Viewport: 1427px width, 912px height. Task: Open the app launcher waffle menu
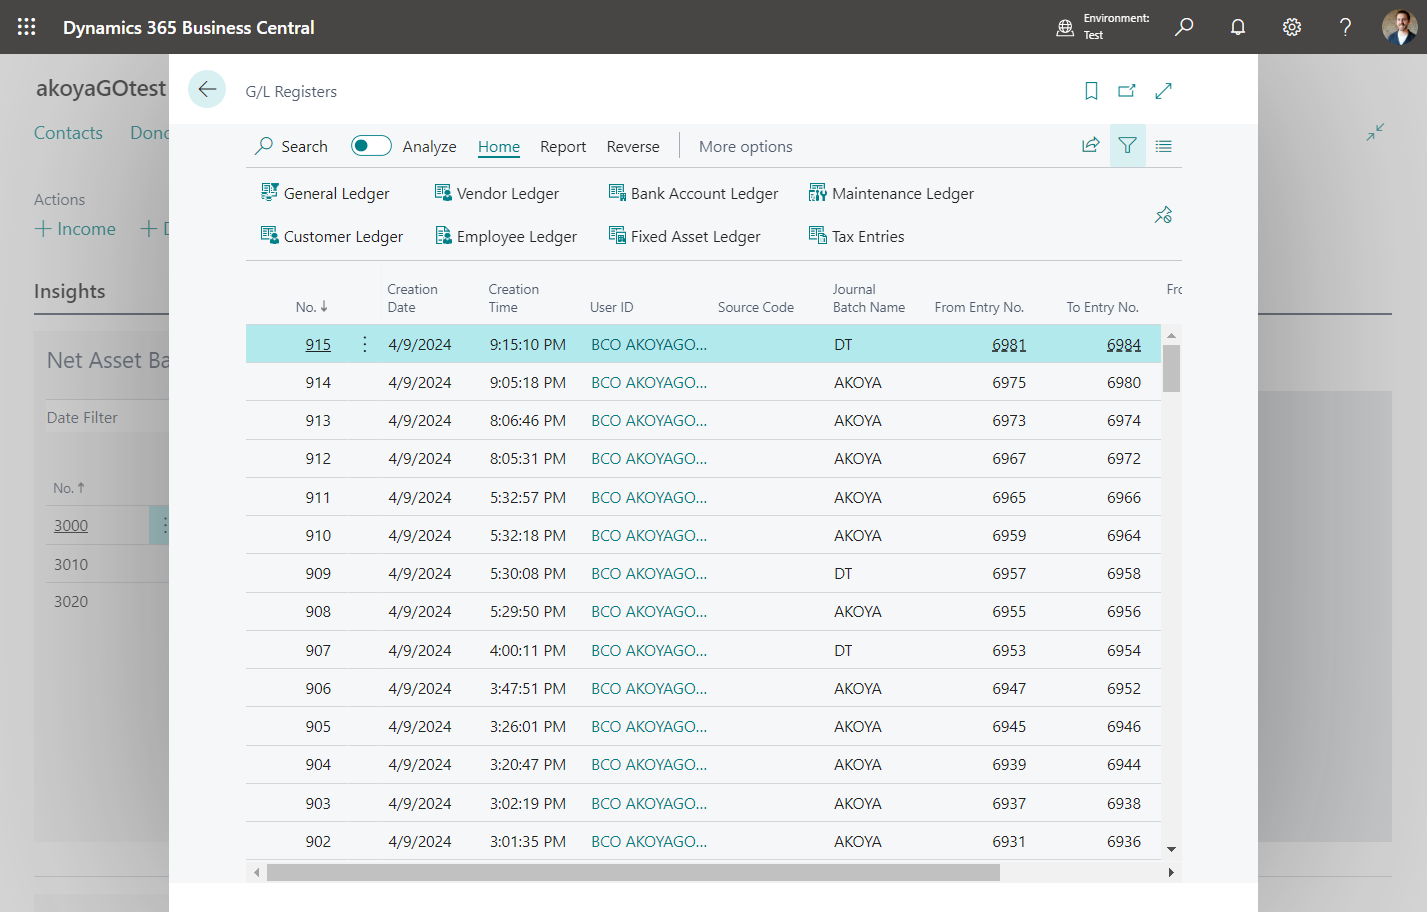click(x=27, y=27)
